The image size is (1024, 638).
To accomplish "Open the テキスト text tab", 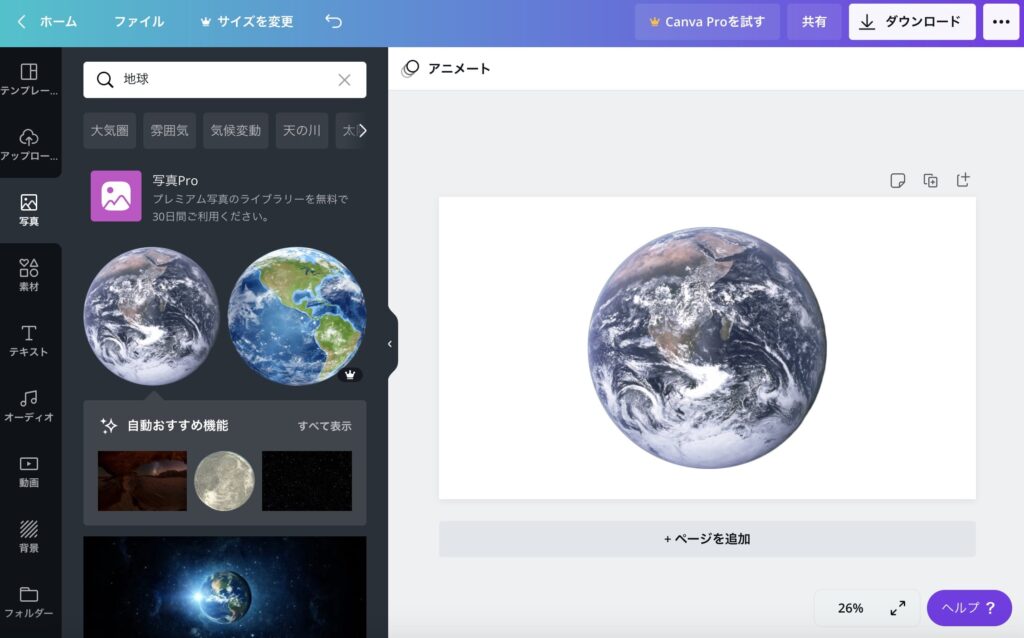I will [x=29, y=340].
